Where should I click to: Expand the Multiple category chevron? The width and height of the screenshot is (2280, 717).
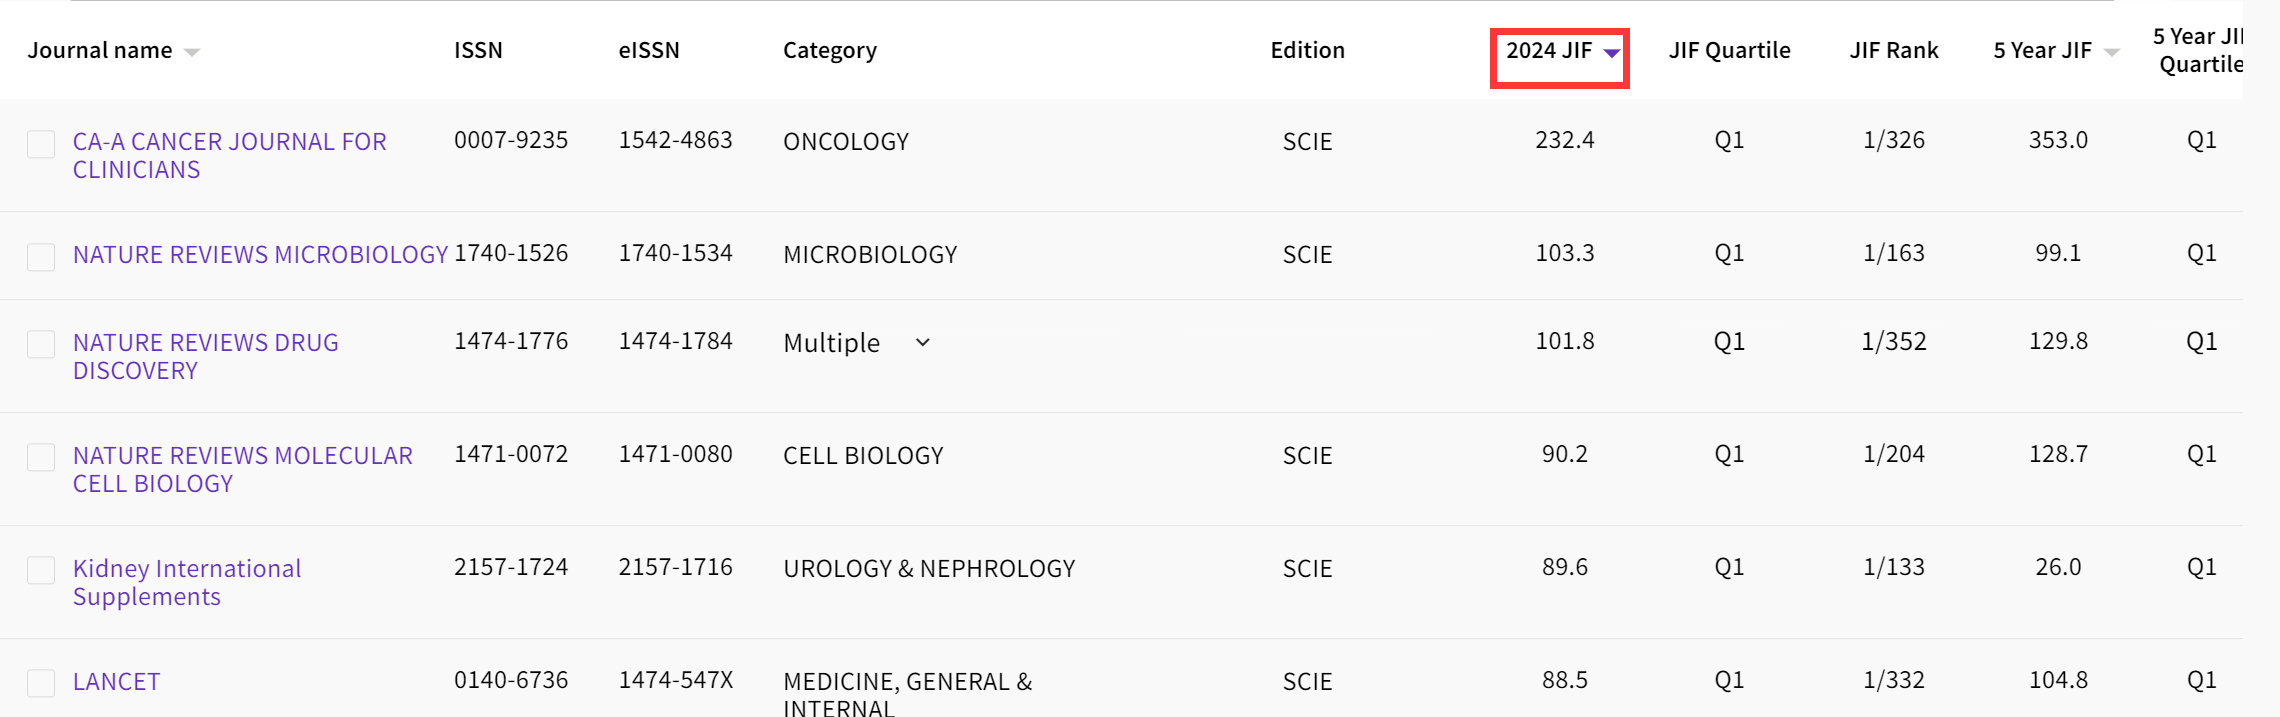click(922, 342)
